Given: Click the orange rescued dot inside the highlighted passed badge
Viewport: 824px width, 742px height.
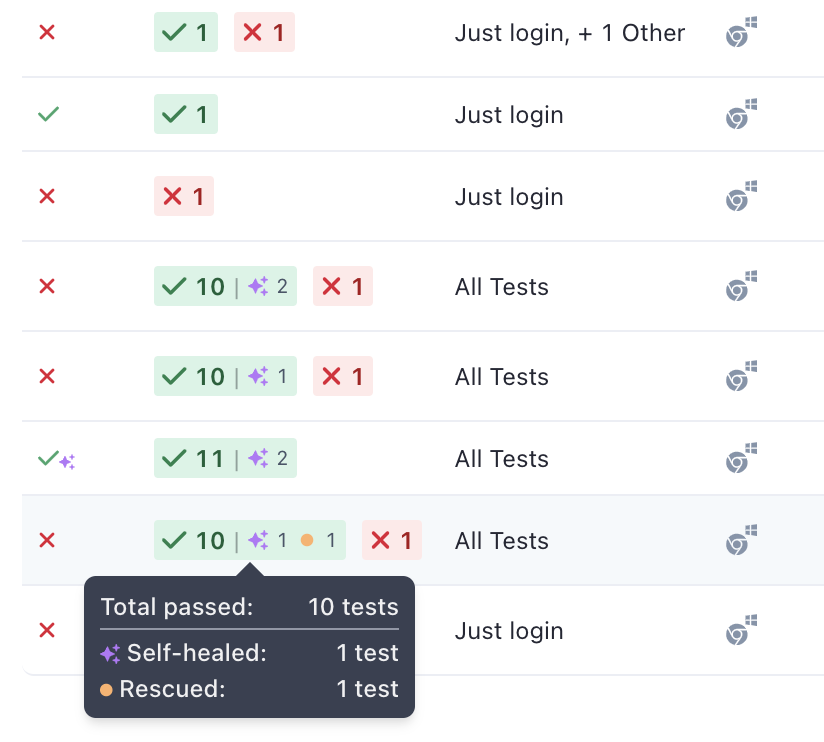Looking at the screenshot, I should 306,540.
